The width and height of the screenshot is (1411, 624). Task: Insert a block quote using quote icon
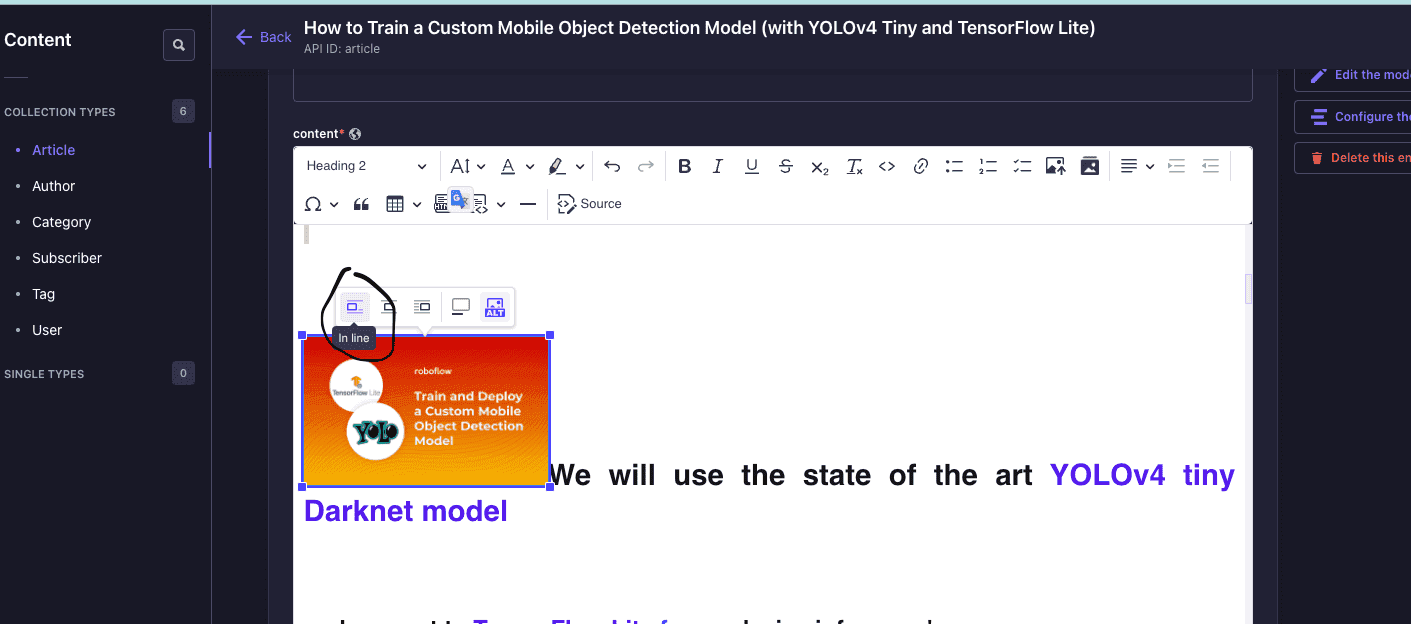click(361, 204)
